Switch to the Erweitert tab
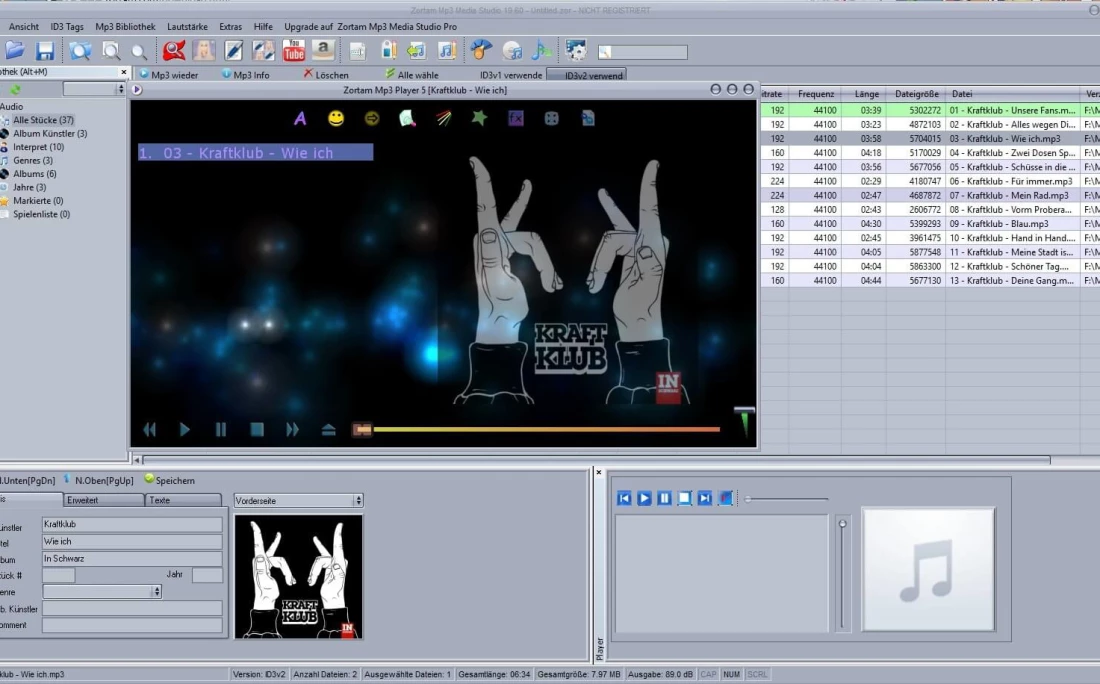 coord(103,500)
